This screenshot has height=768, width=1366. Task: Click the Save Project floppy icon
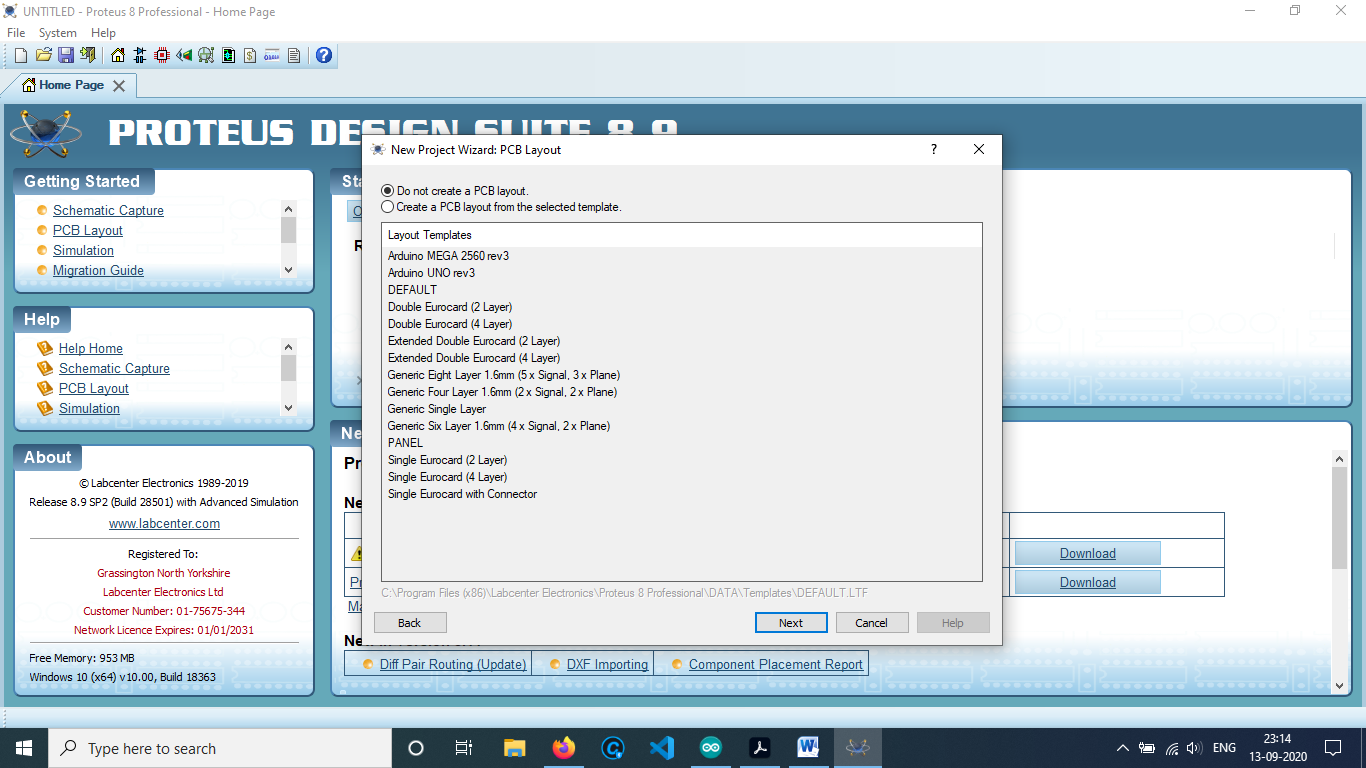pyautogui.click(x=65, y=55)
